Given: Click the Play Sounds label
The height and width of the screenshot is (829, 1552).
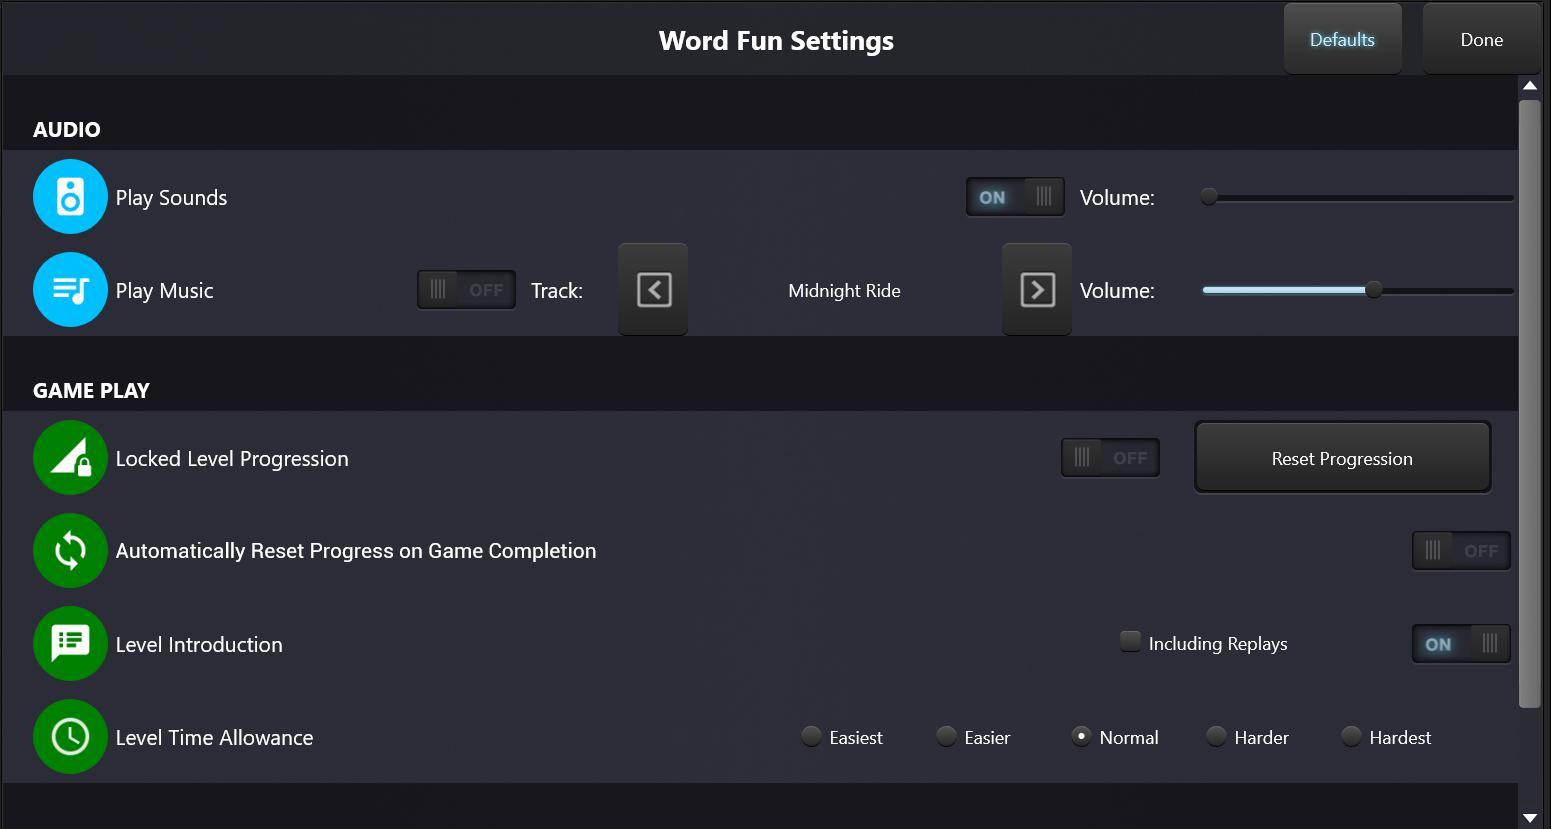Looking at the screenshot, I should tap(171, 198).
